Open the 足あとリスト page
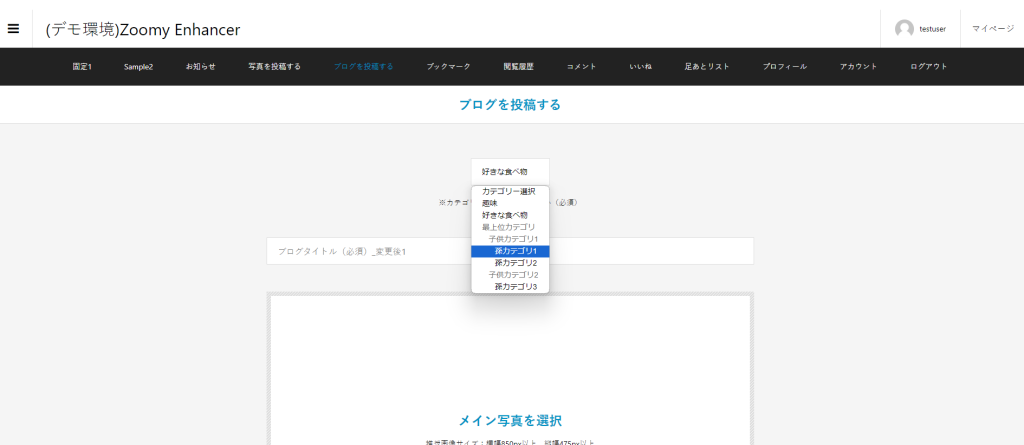 pos(706,67)
